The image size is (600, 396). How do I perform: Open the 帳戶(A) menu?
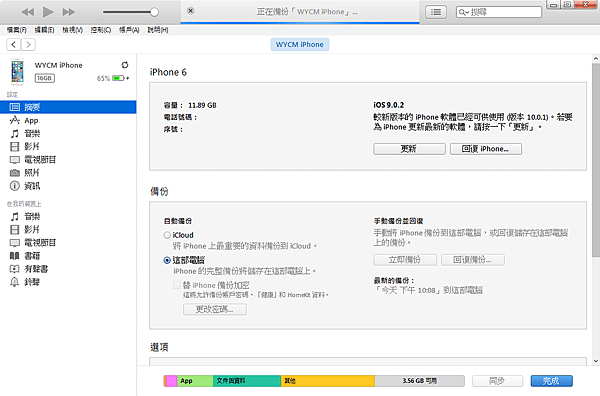tap(129, 30)
